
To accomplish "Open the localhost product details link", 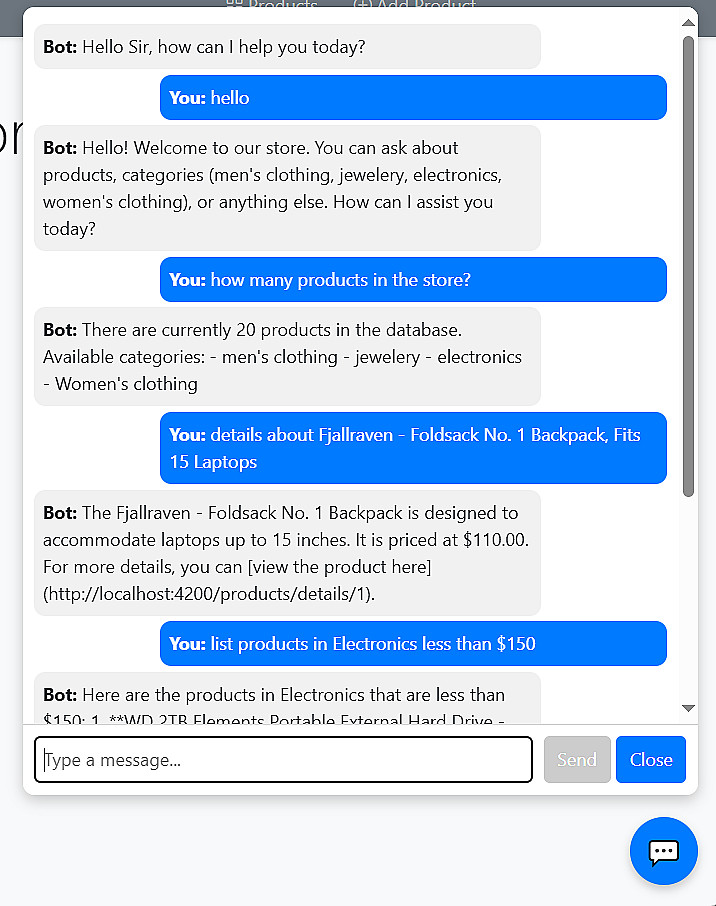I will (x=209, y=594).
